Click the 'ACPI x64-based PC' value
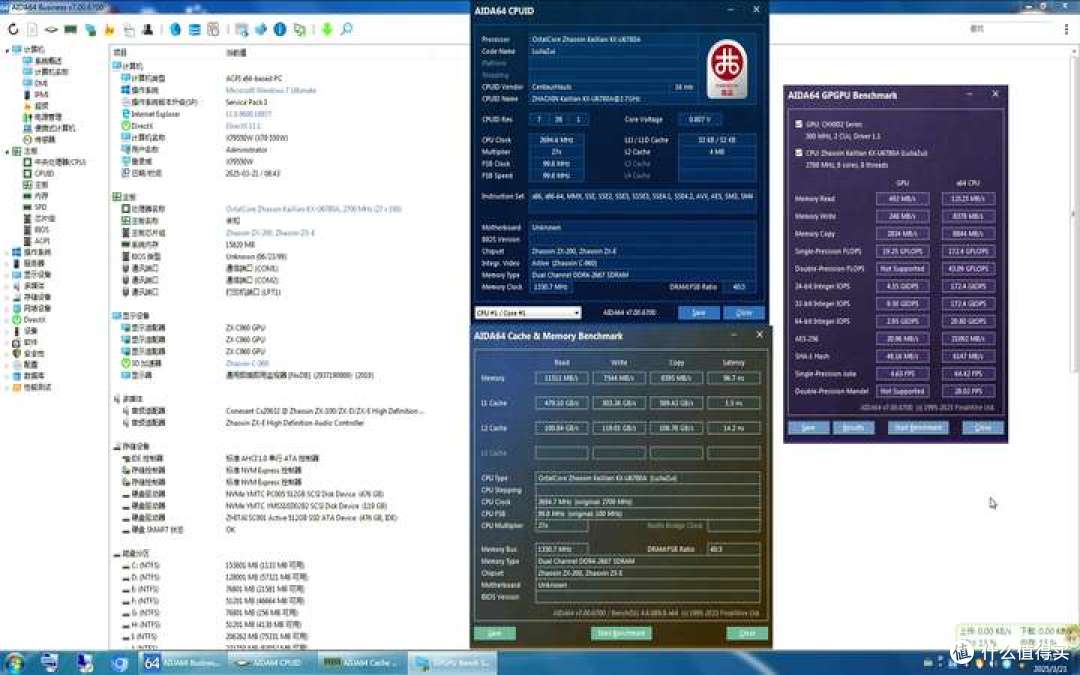 pyautogui.click(x=253, y=79)
